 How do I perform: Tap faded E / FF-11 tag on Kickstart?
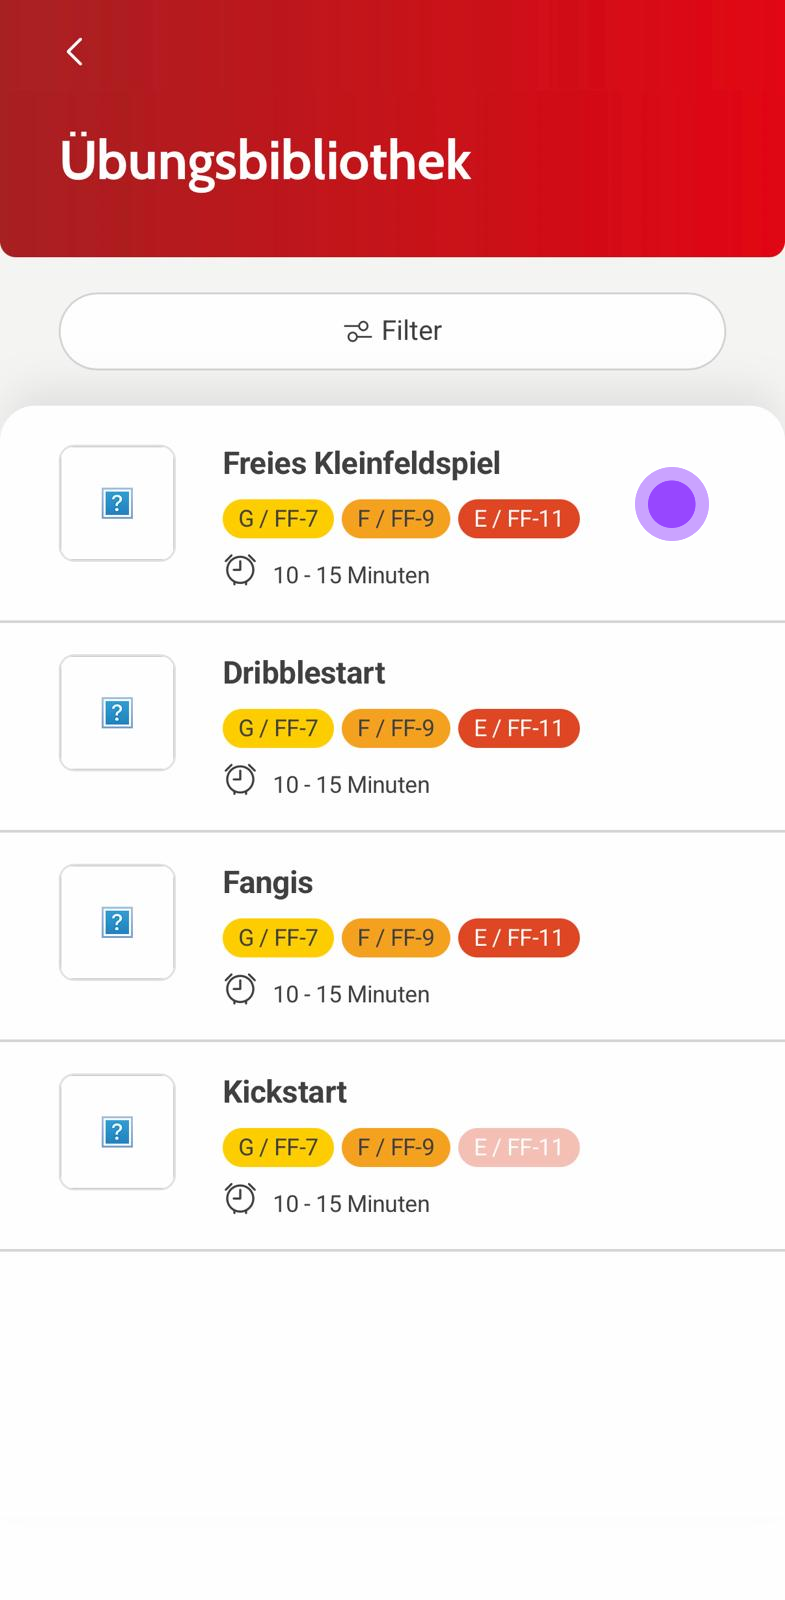519,1147
